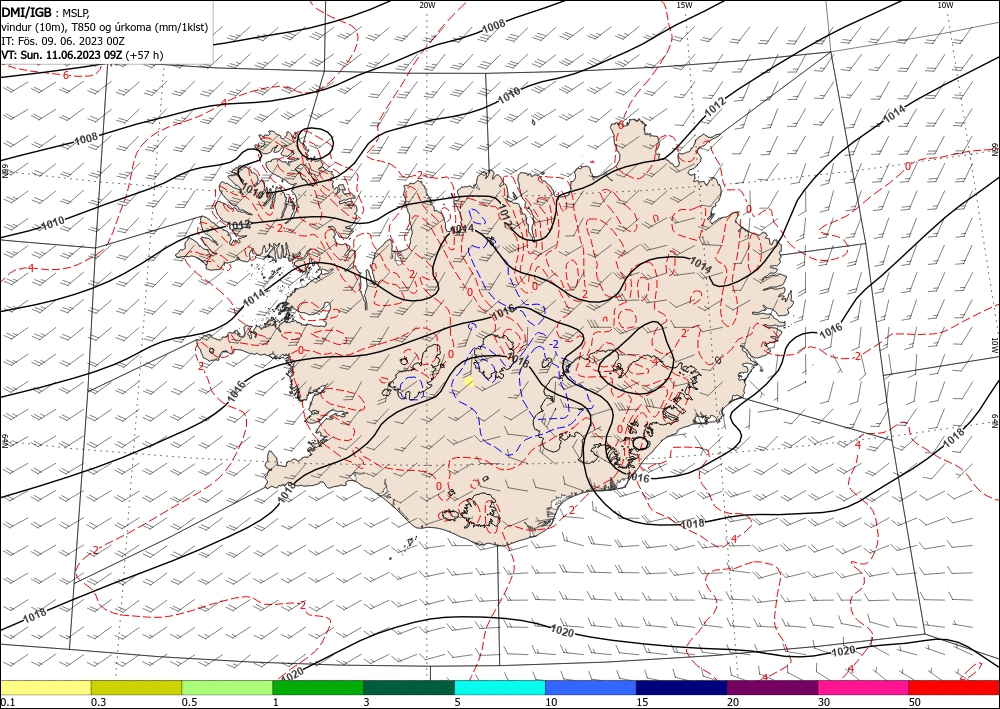Choose the navy 15–20 legend swatch
Image resolution: width=1000 pixels, height=709 pixels.
(x=682, y=687)
